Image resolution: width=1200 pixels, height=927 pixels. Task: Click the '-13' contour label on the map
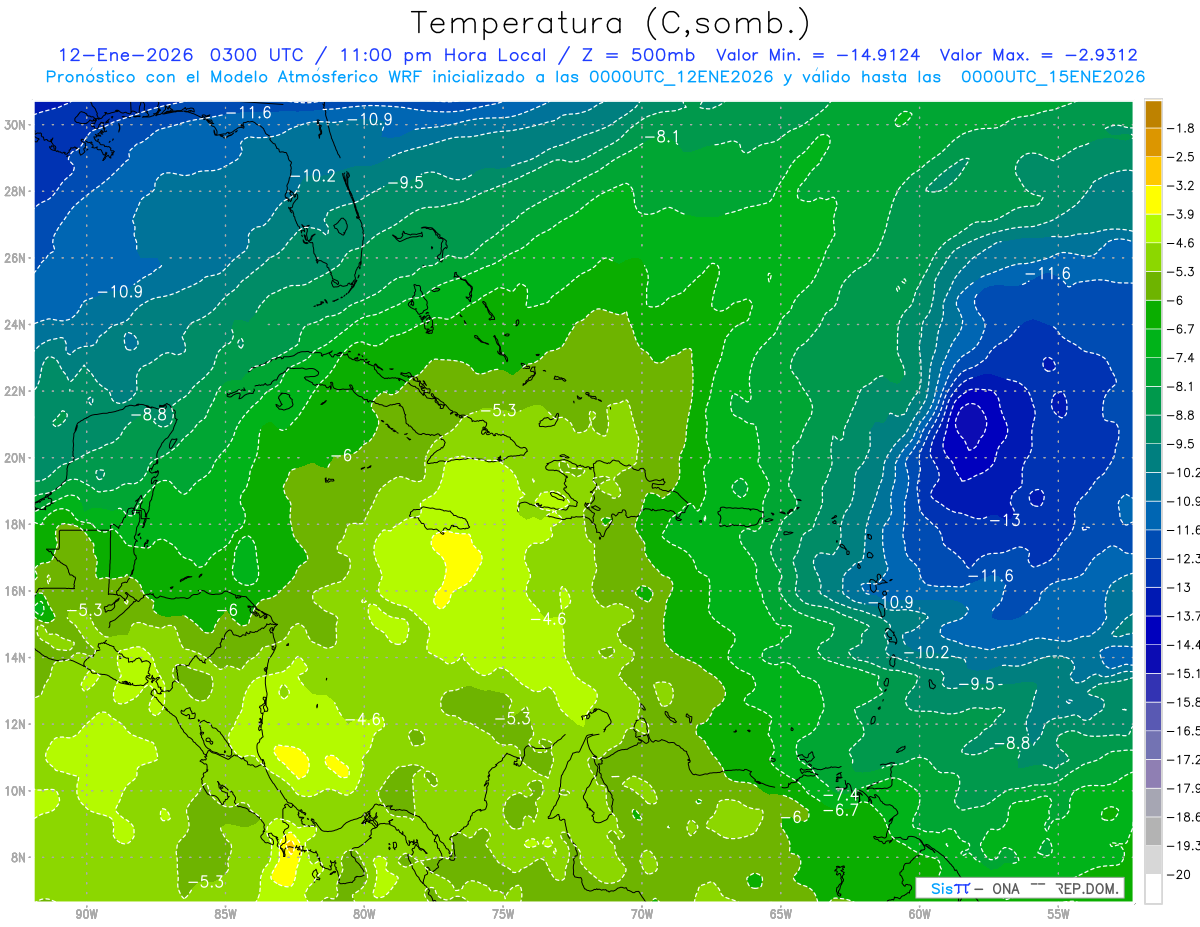(x=1004, y=521)
